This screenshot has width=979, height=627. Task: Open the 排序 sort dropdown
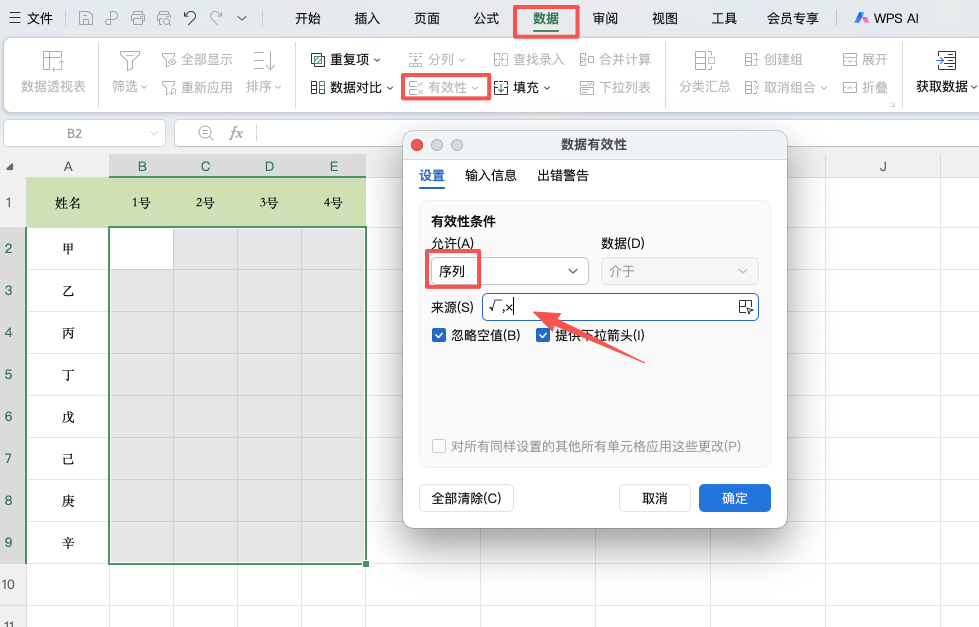[x=264, y=72]
